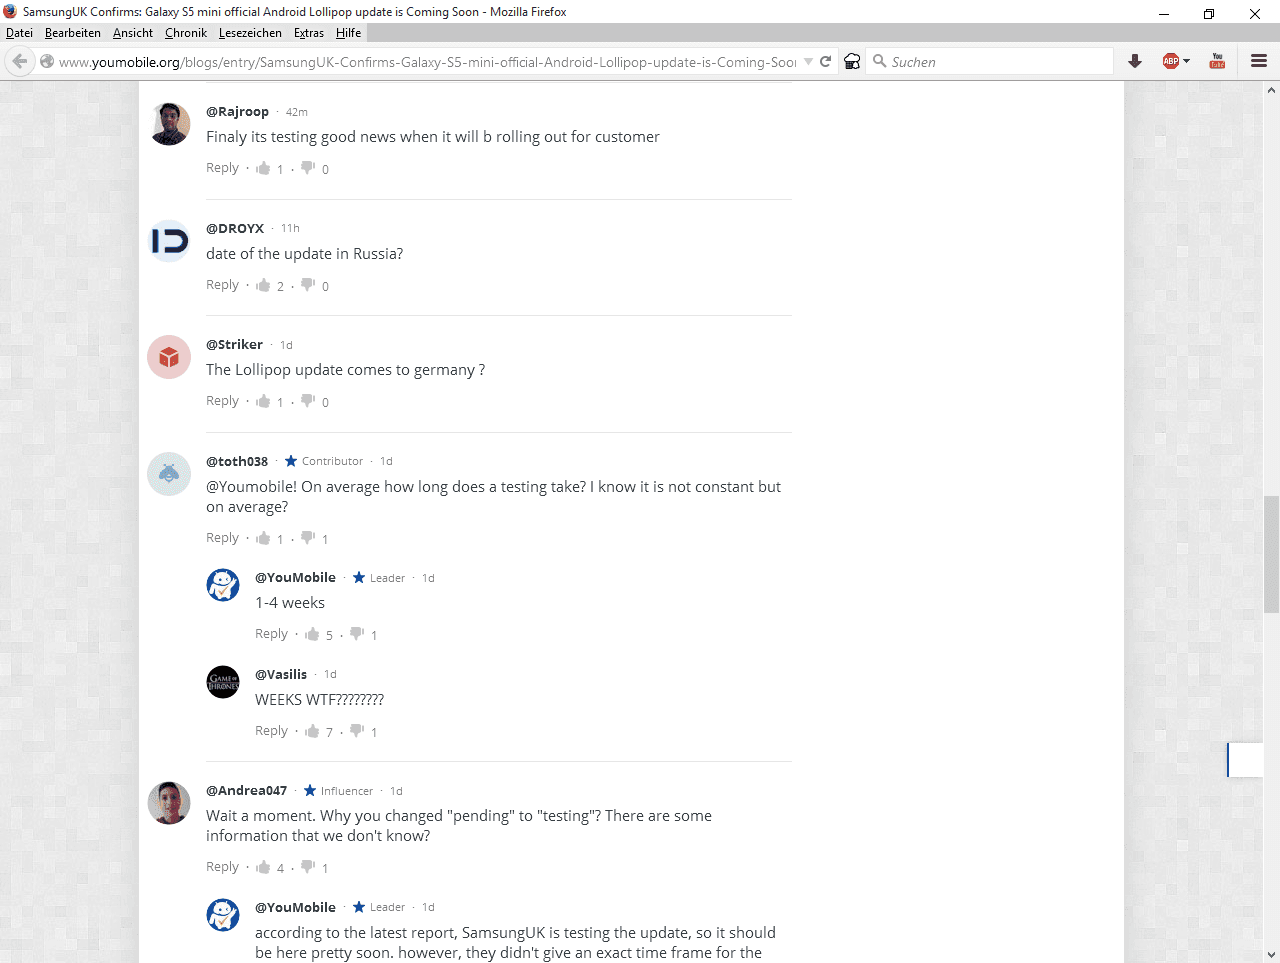The image size is (1280, 963).
Task: Click the vertical scrollbar thumb
Action: click(1271, 551)
